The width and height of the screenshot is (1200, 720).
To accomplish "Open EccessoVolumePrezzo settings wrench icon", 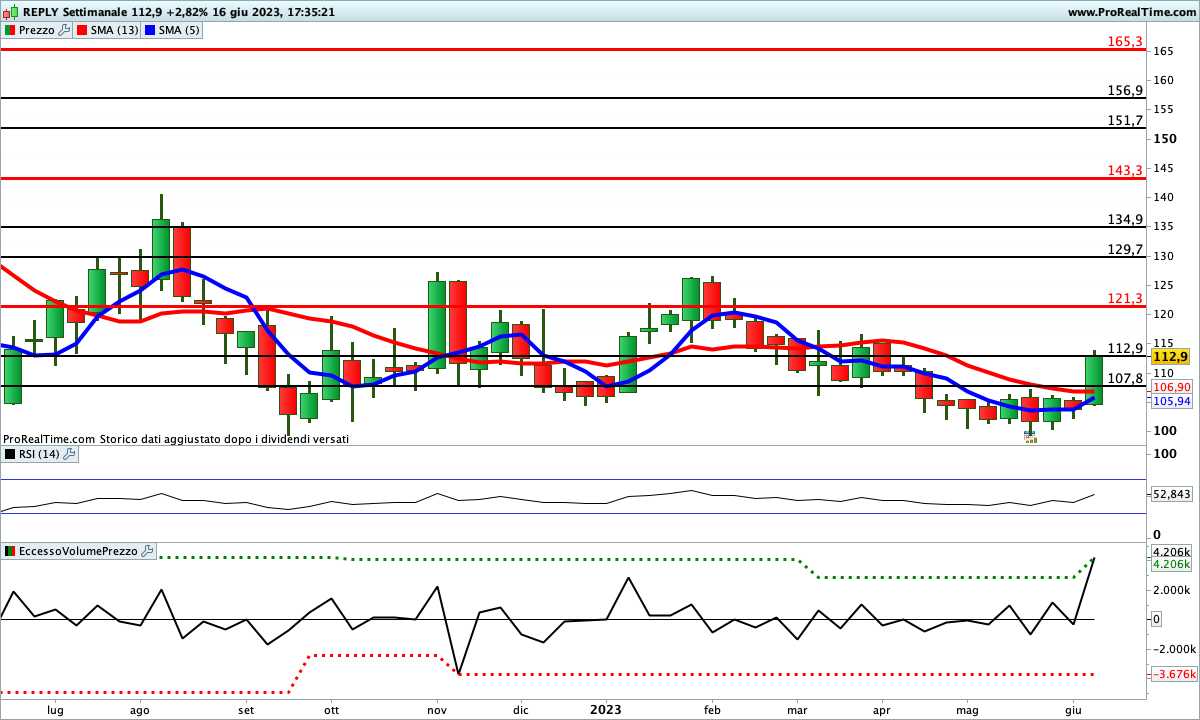I will tap(148, 551).
